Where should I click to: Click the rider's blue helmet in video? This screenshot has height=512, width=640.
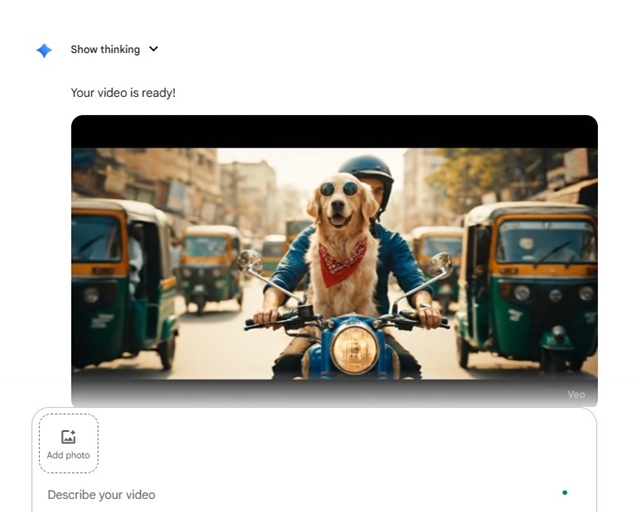[x=367, y=170]
